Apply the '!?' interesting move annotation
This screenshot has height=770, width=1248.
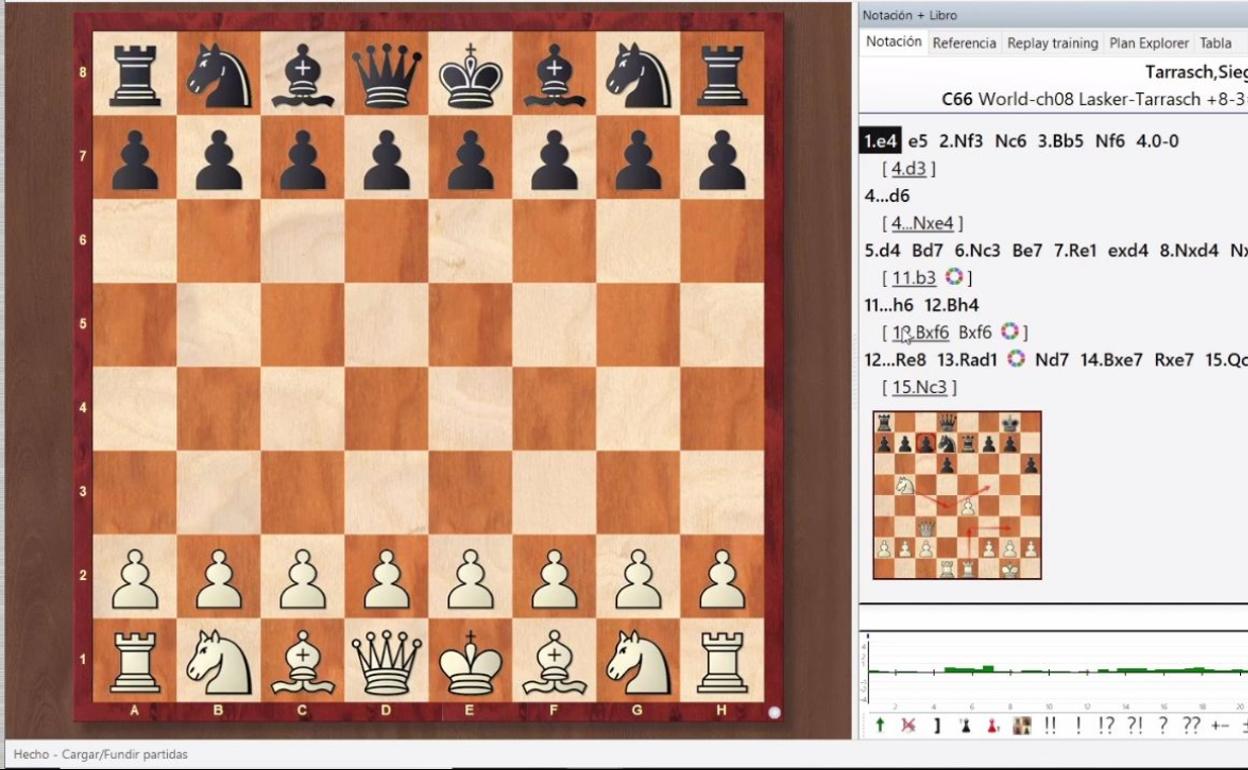(1106, 725)
